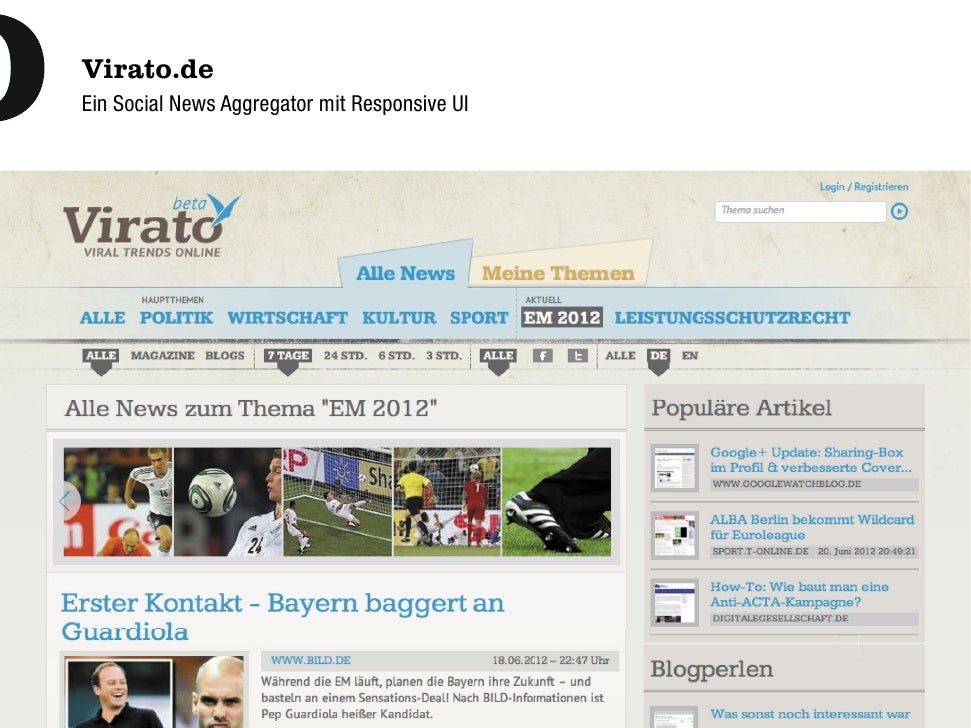Open Was sonst noch interessant war link
Viewport: 971px width, 728px height.
click(810, 714)
